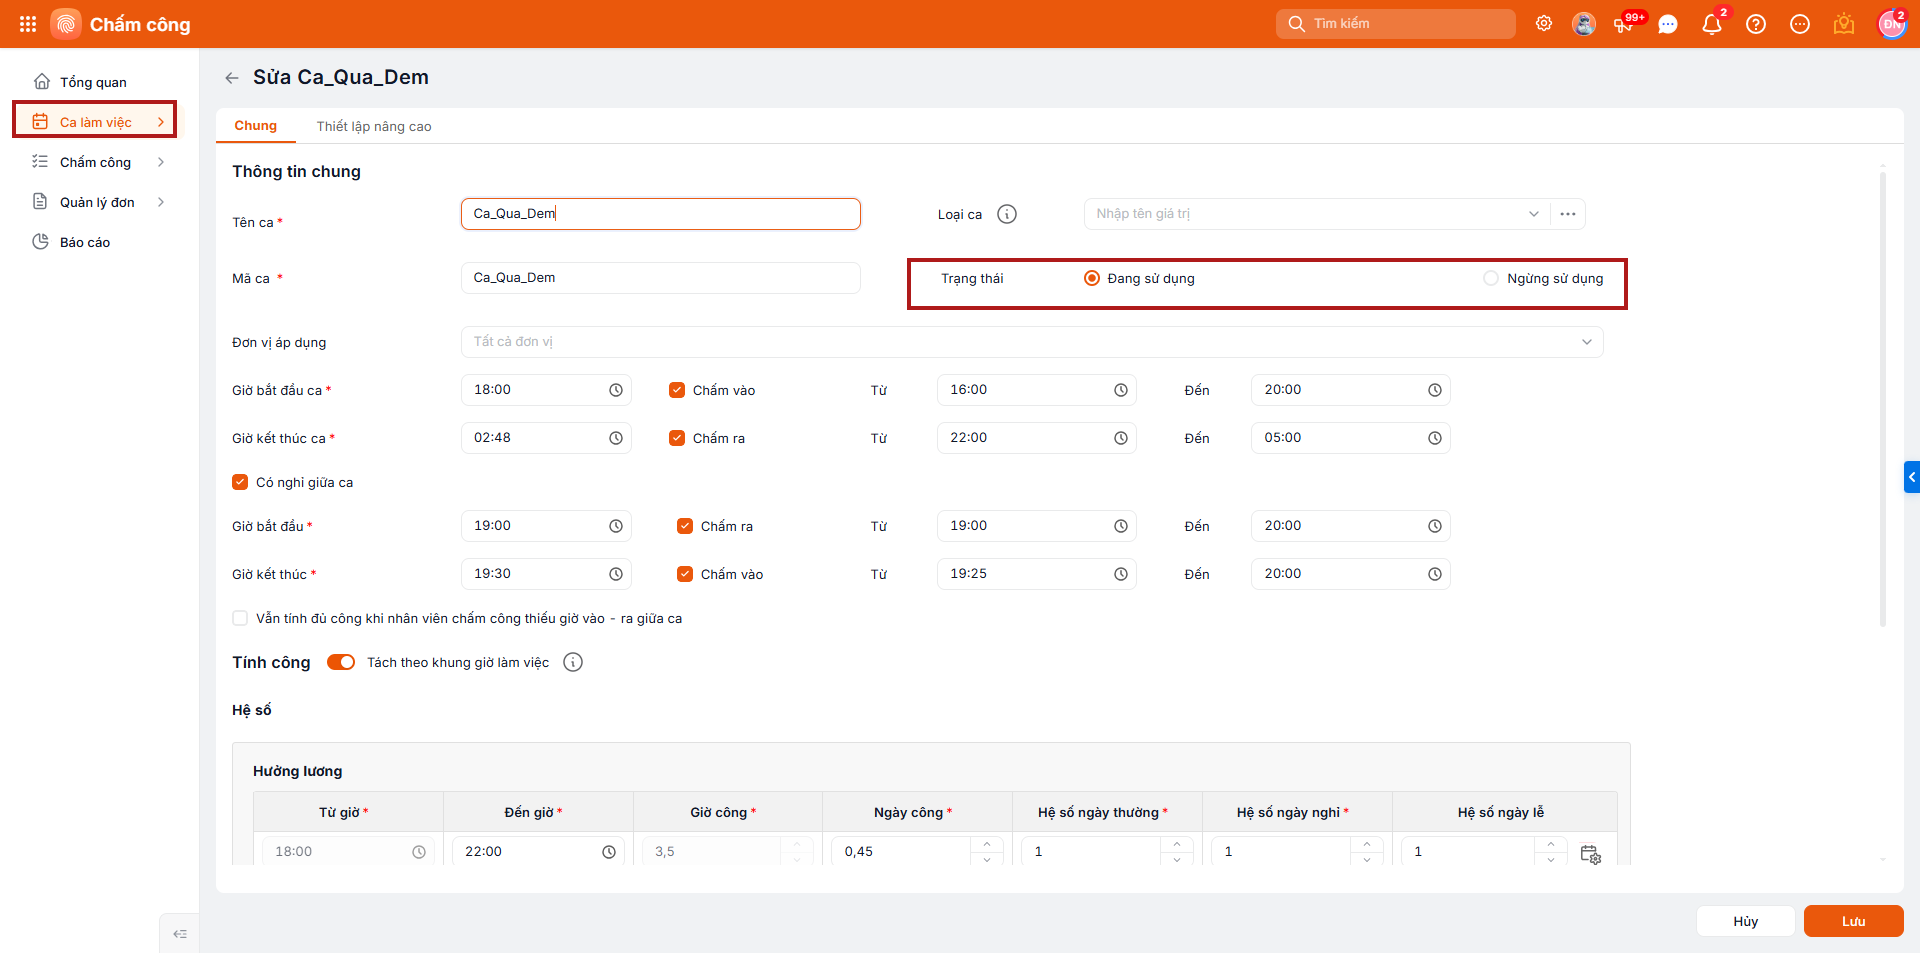Select the Ngừng sử dụng radio option
The height and width of the screenshot is (953, 1920).
click(x=1491, y=278)
